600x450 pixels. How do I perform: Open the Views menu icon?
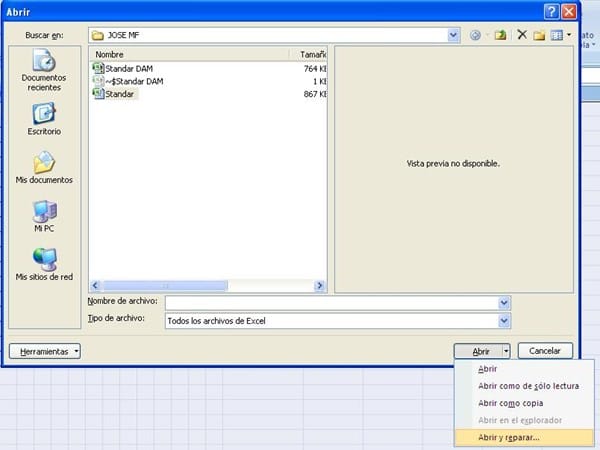558,34
